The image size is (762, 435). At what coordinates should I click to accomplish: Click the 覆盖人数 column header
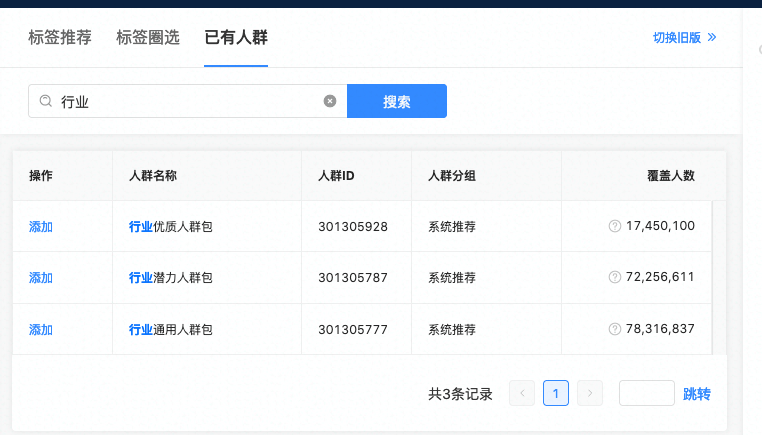(671, 175)
